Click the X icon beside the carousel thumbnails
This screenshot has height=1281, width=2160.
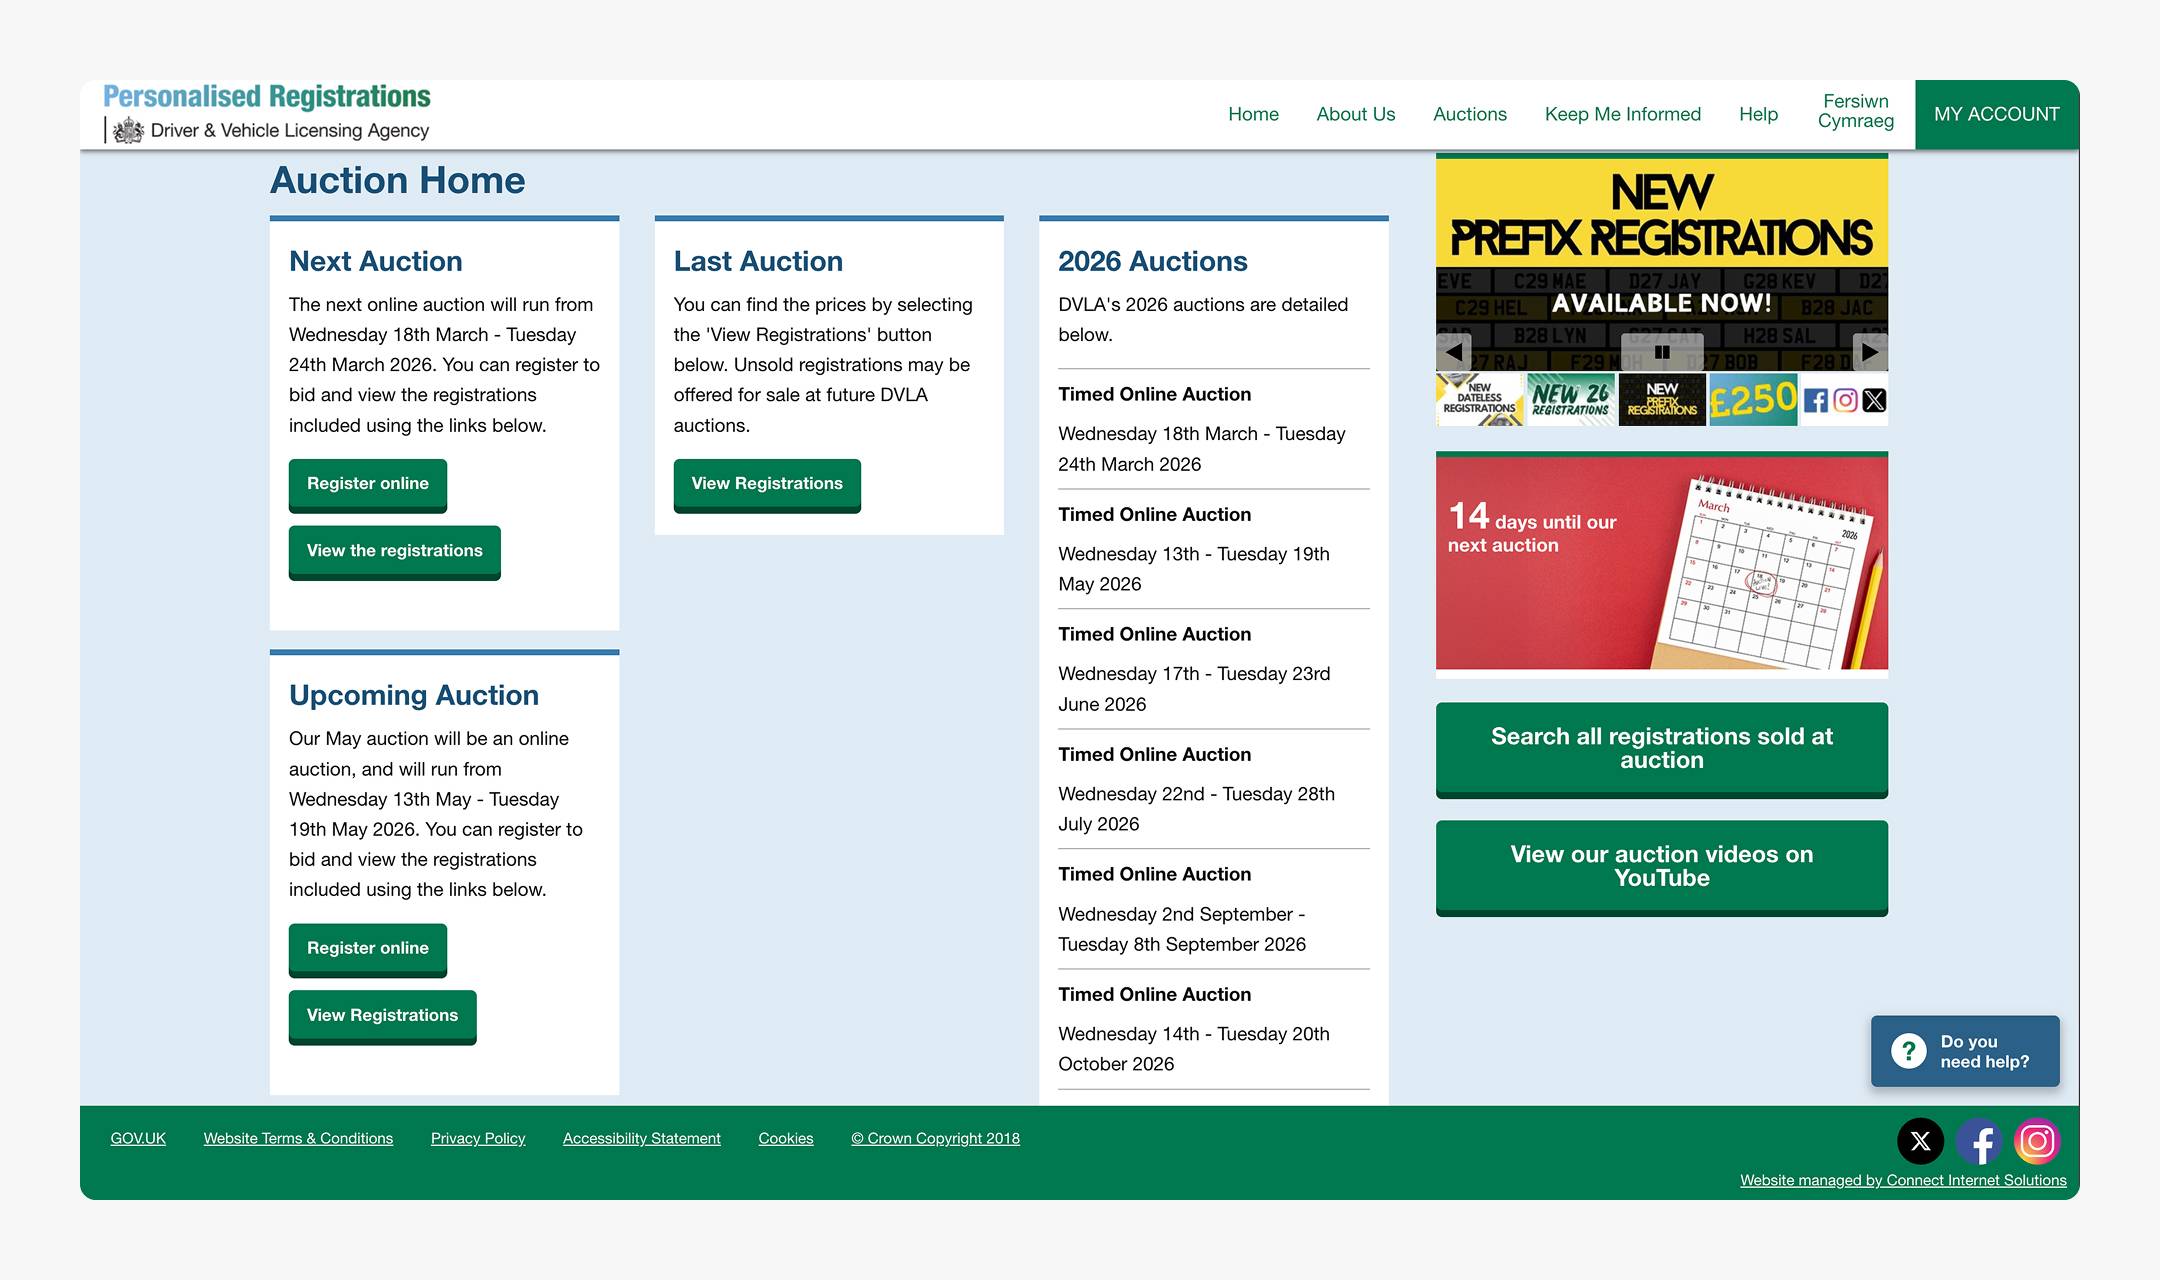pyautogui.click(x=1874, y=401)
